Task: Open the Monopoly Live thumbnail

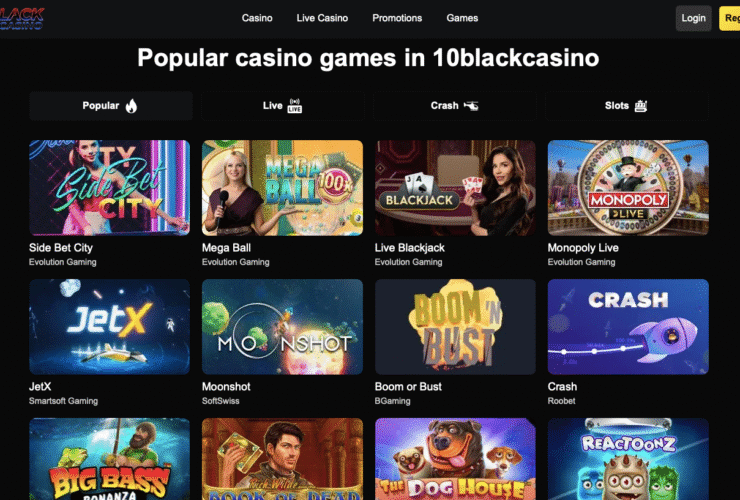Action: [628, 187]
